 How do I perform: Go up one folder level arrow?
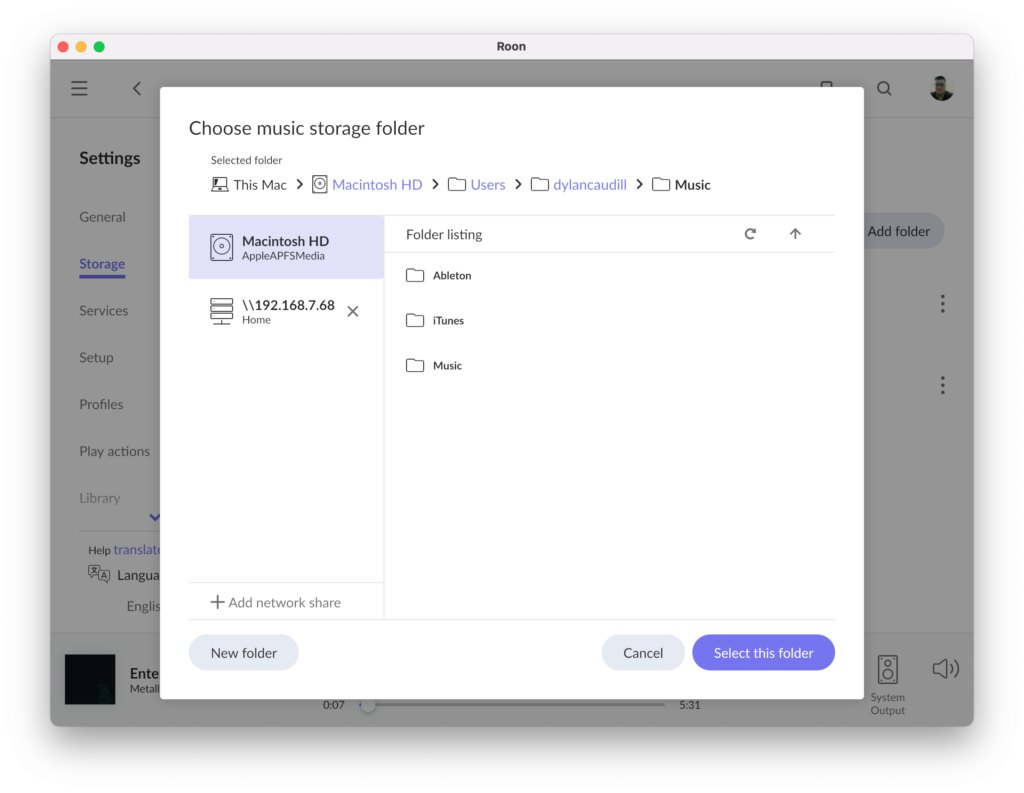click(x=795, y=234)
